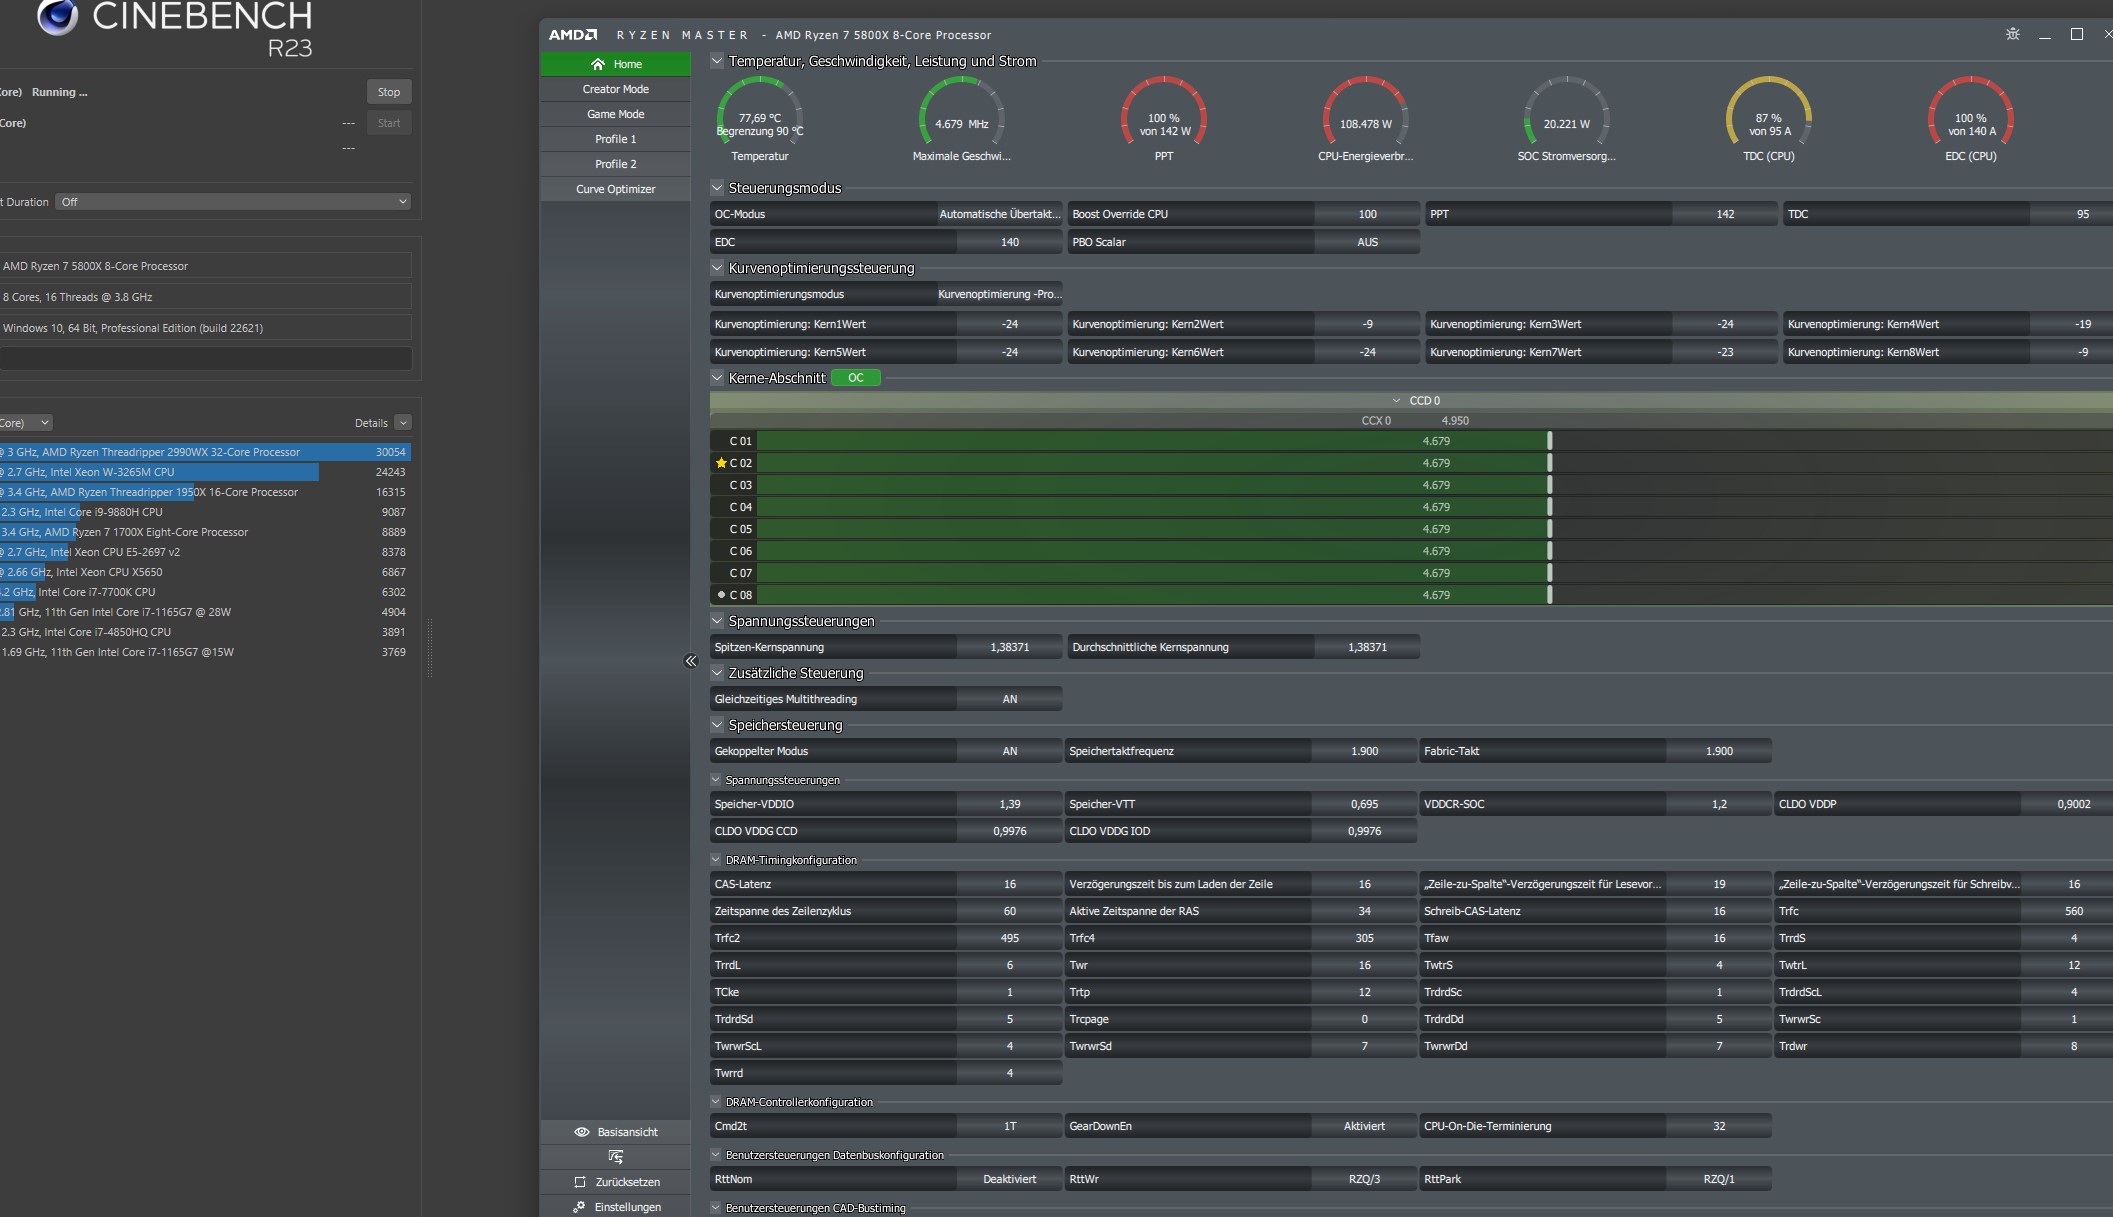Click the dot marker on core C 08
This screenshot has height=1217, width=2113.
pos(721,595)
